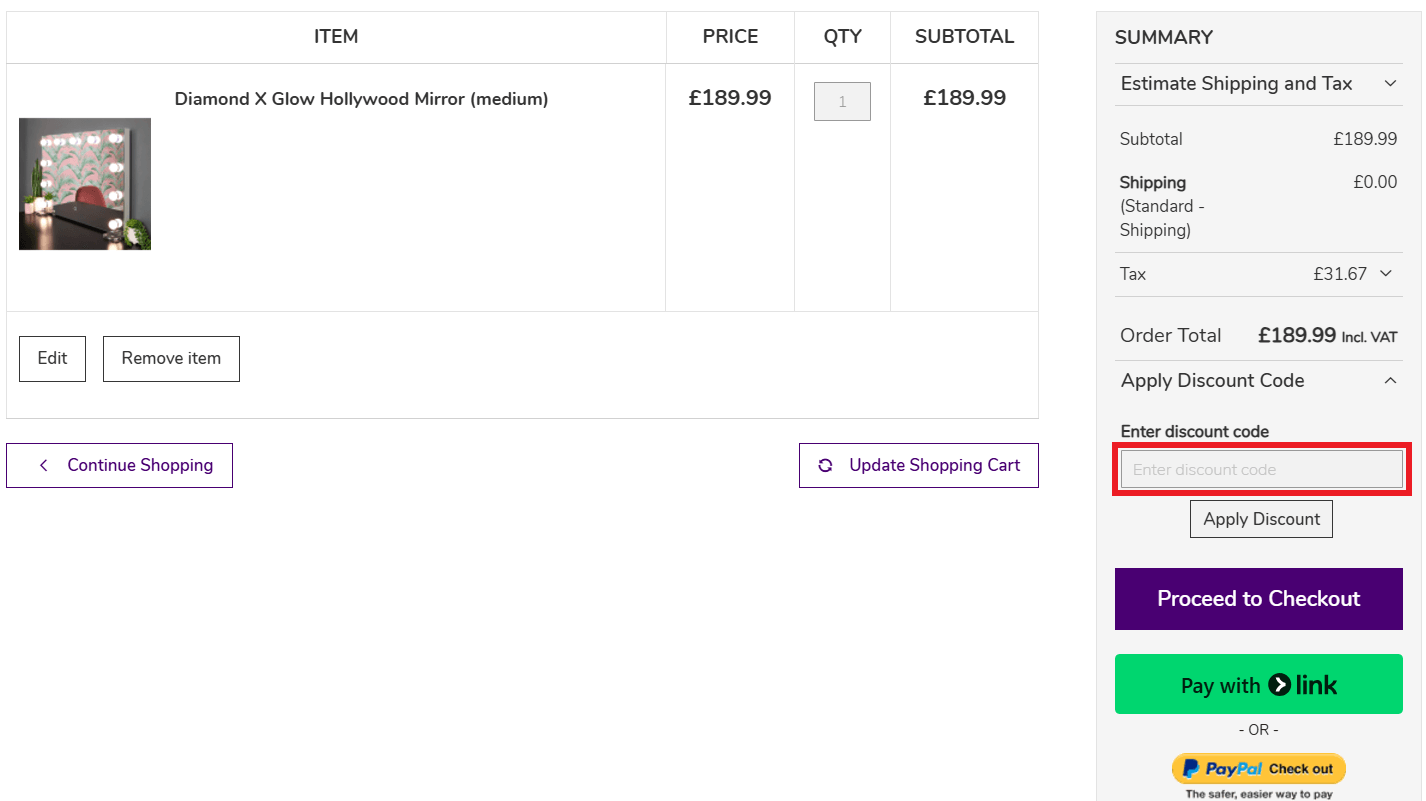Apply Discount button

(1261, 519)
